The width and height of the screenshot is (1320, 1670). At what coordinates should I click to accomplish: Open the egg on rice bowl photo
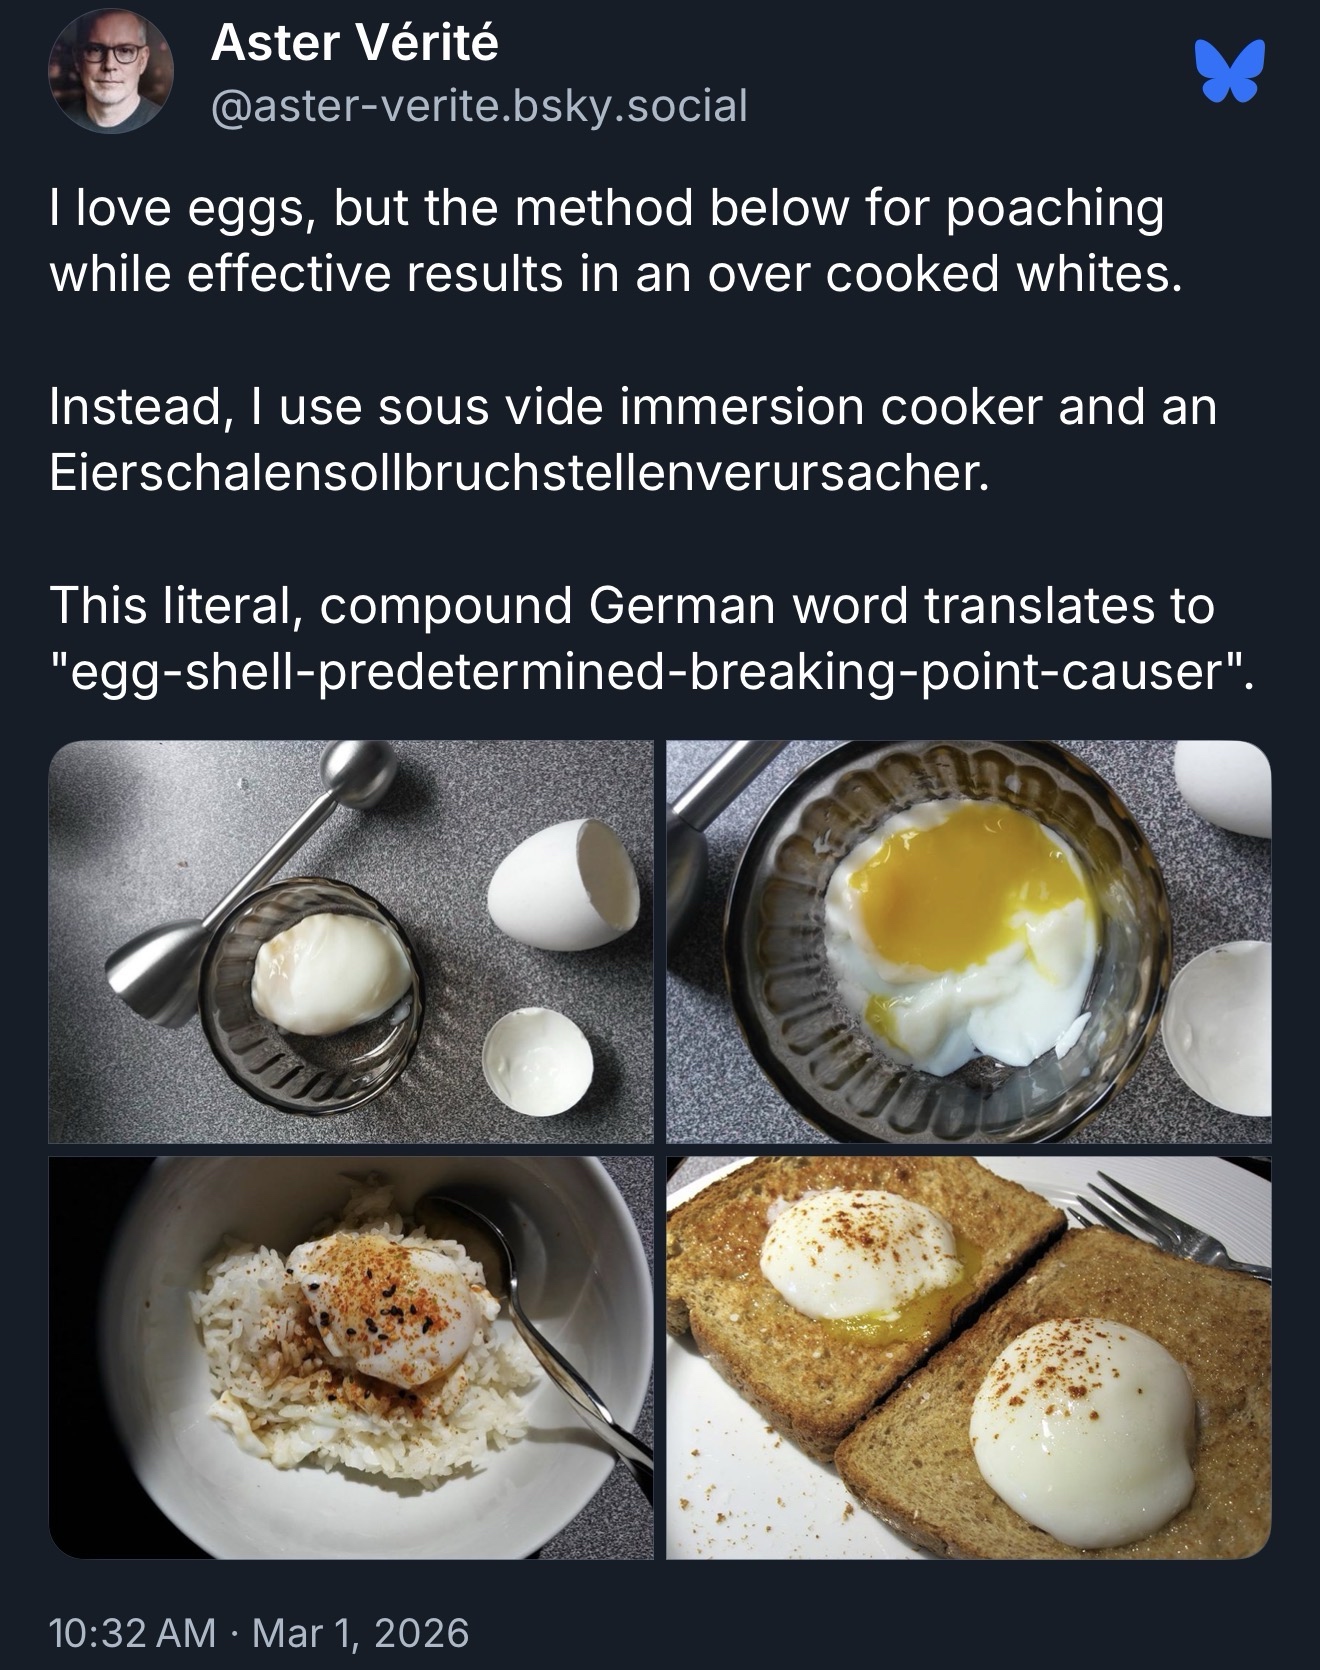[351, 1357]
